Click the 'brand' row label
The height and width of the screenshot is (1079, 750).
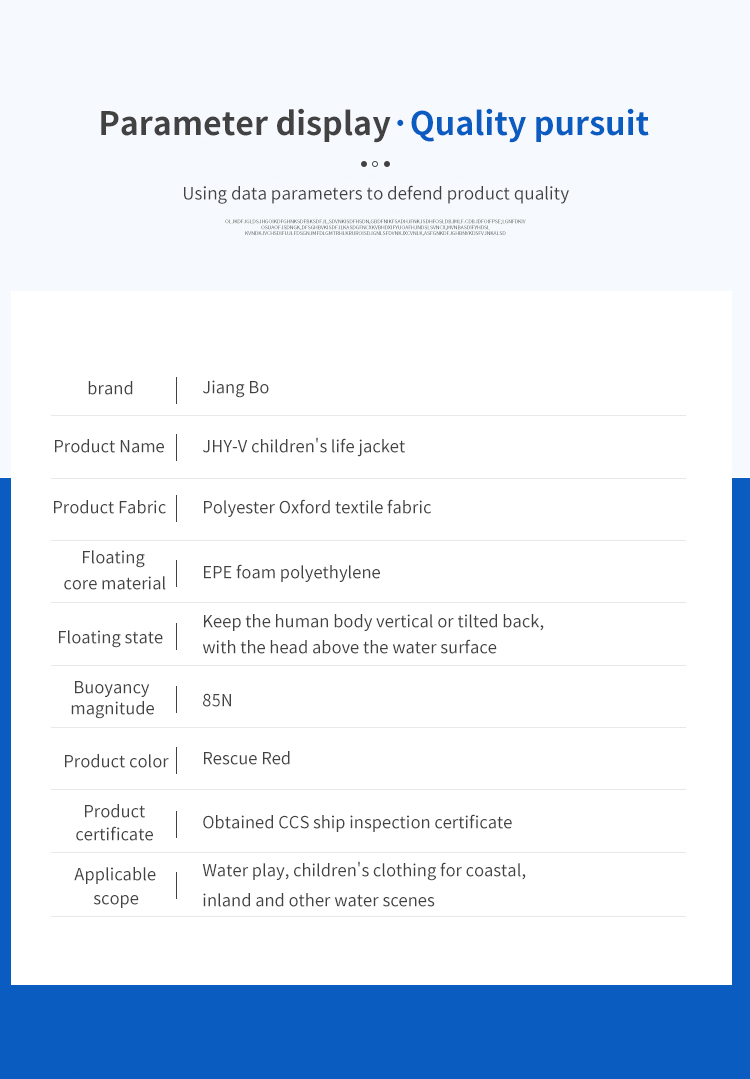coord(110,388)
